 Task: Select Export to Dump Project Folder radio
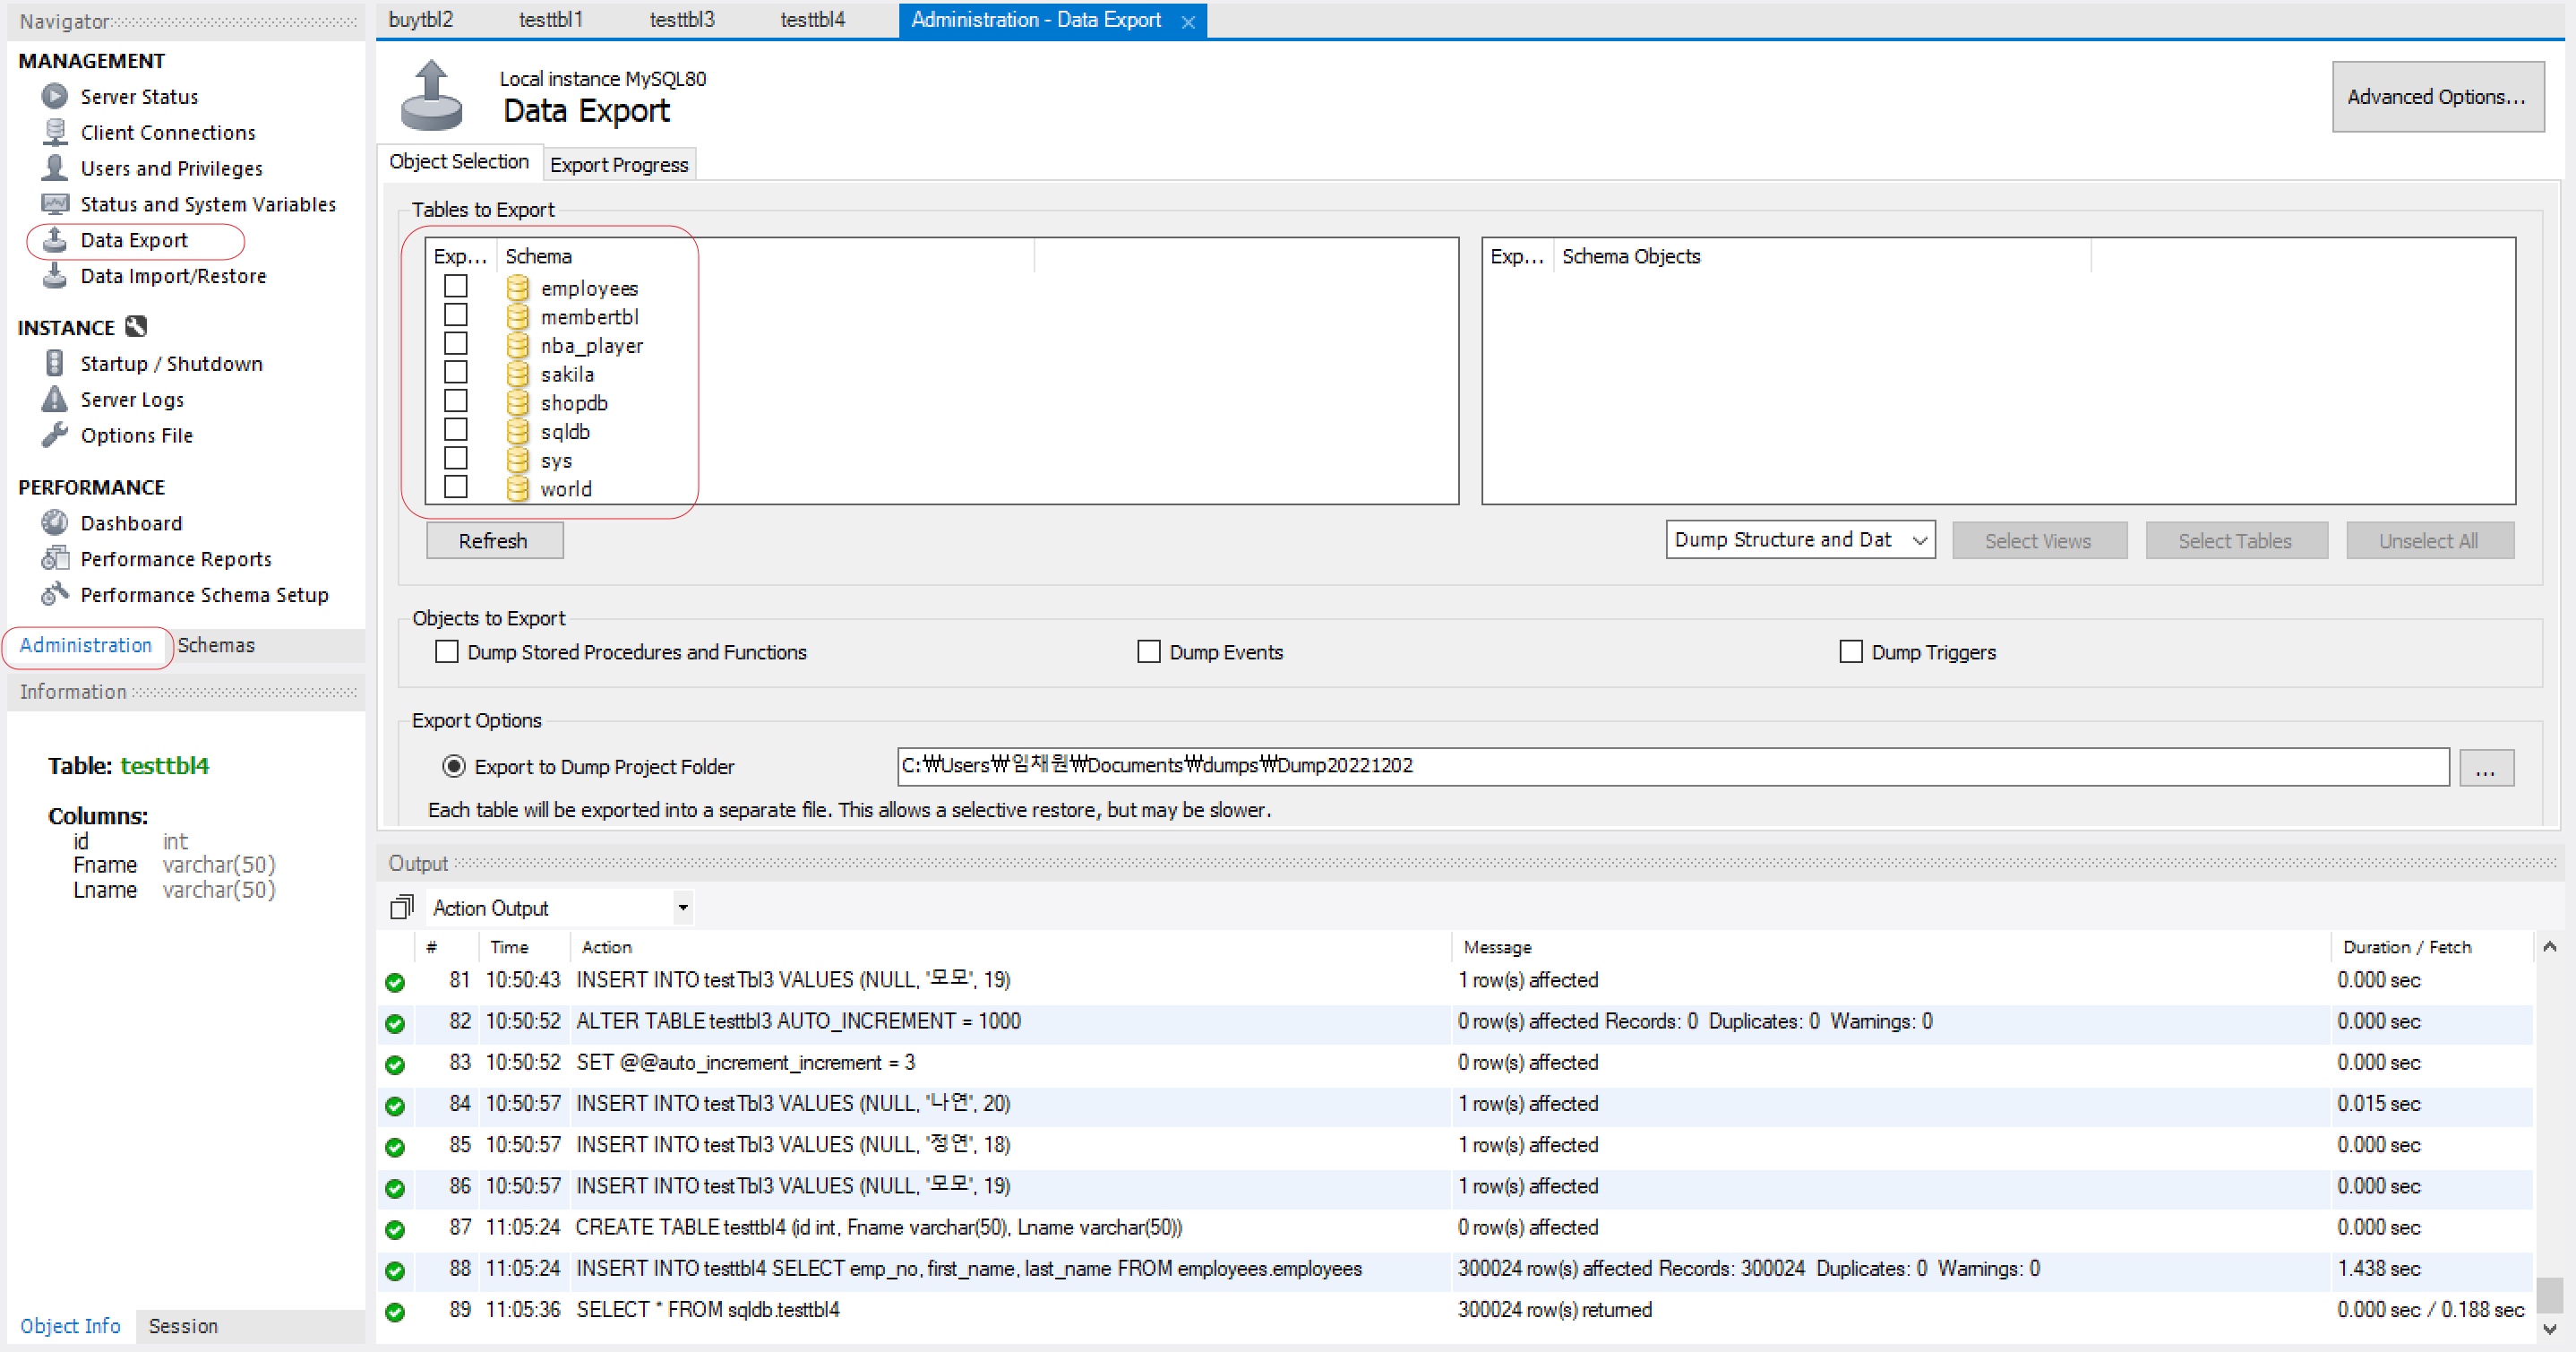454,766
